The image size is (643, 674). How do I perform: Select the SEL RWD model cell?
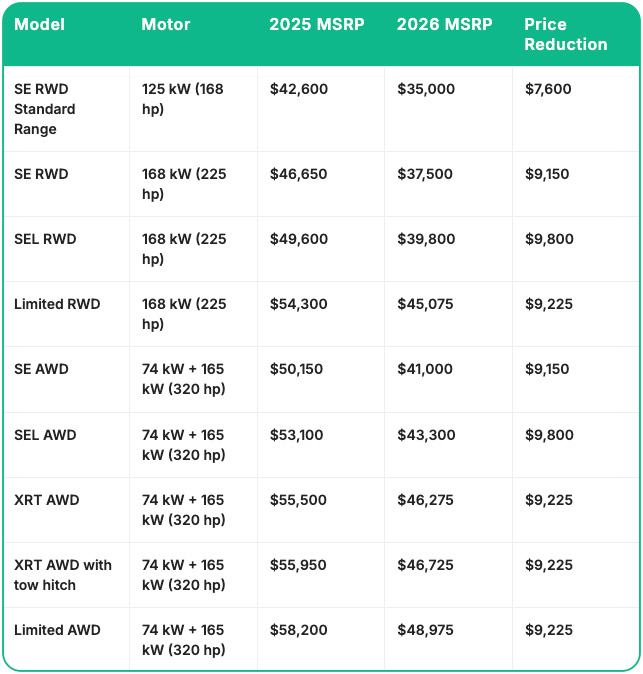(x=45, y=239)
